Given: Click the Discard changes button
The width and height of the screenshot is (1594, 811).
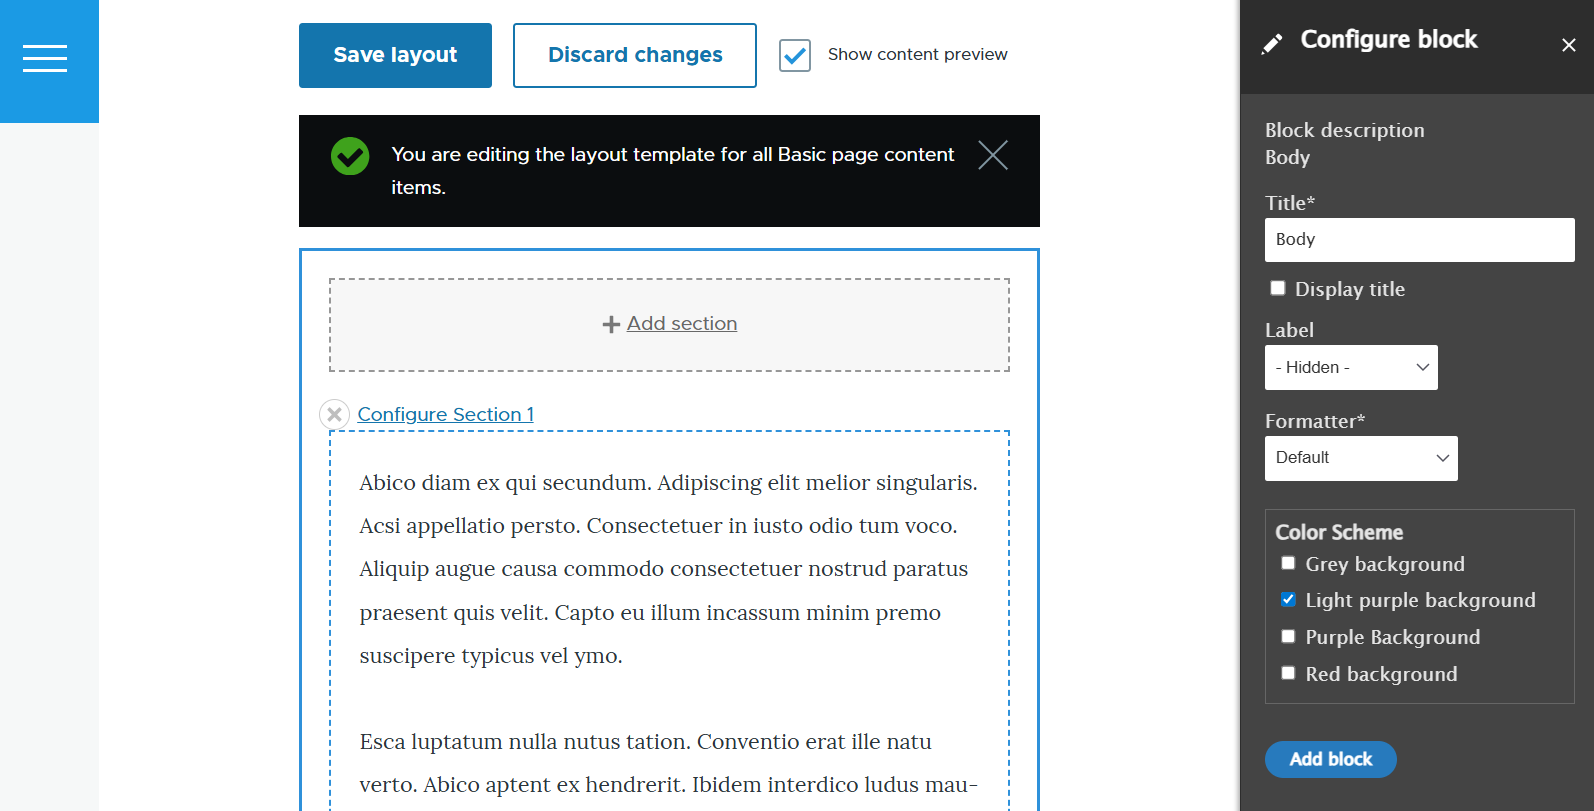Looking at the screenshot, I should 635,55.
